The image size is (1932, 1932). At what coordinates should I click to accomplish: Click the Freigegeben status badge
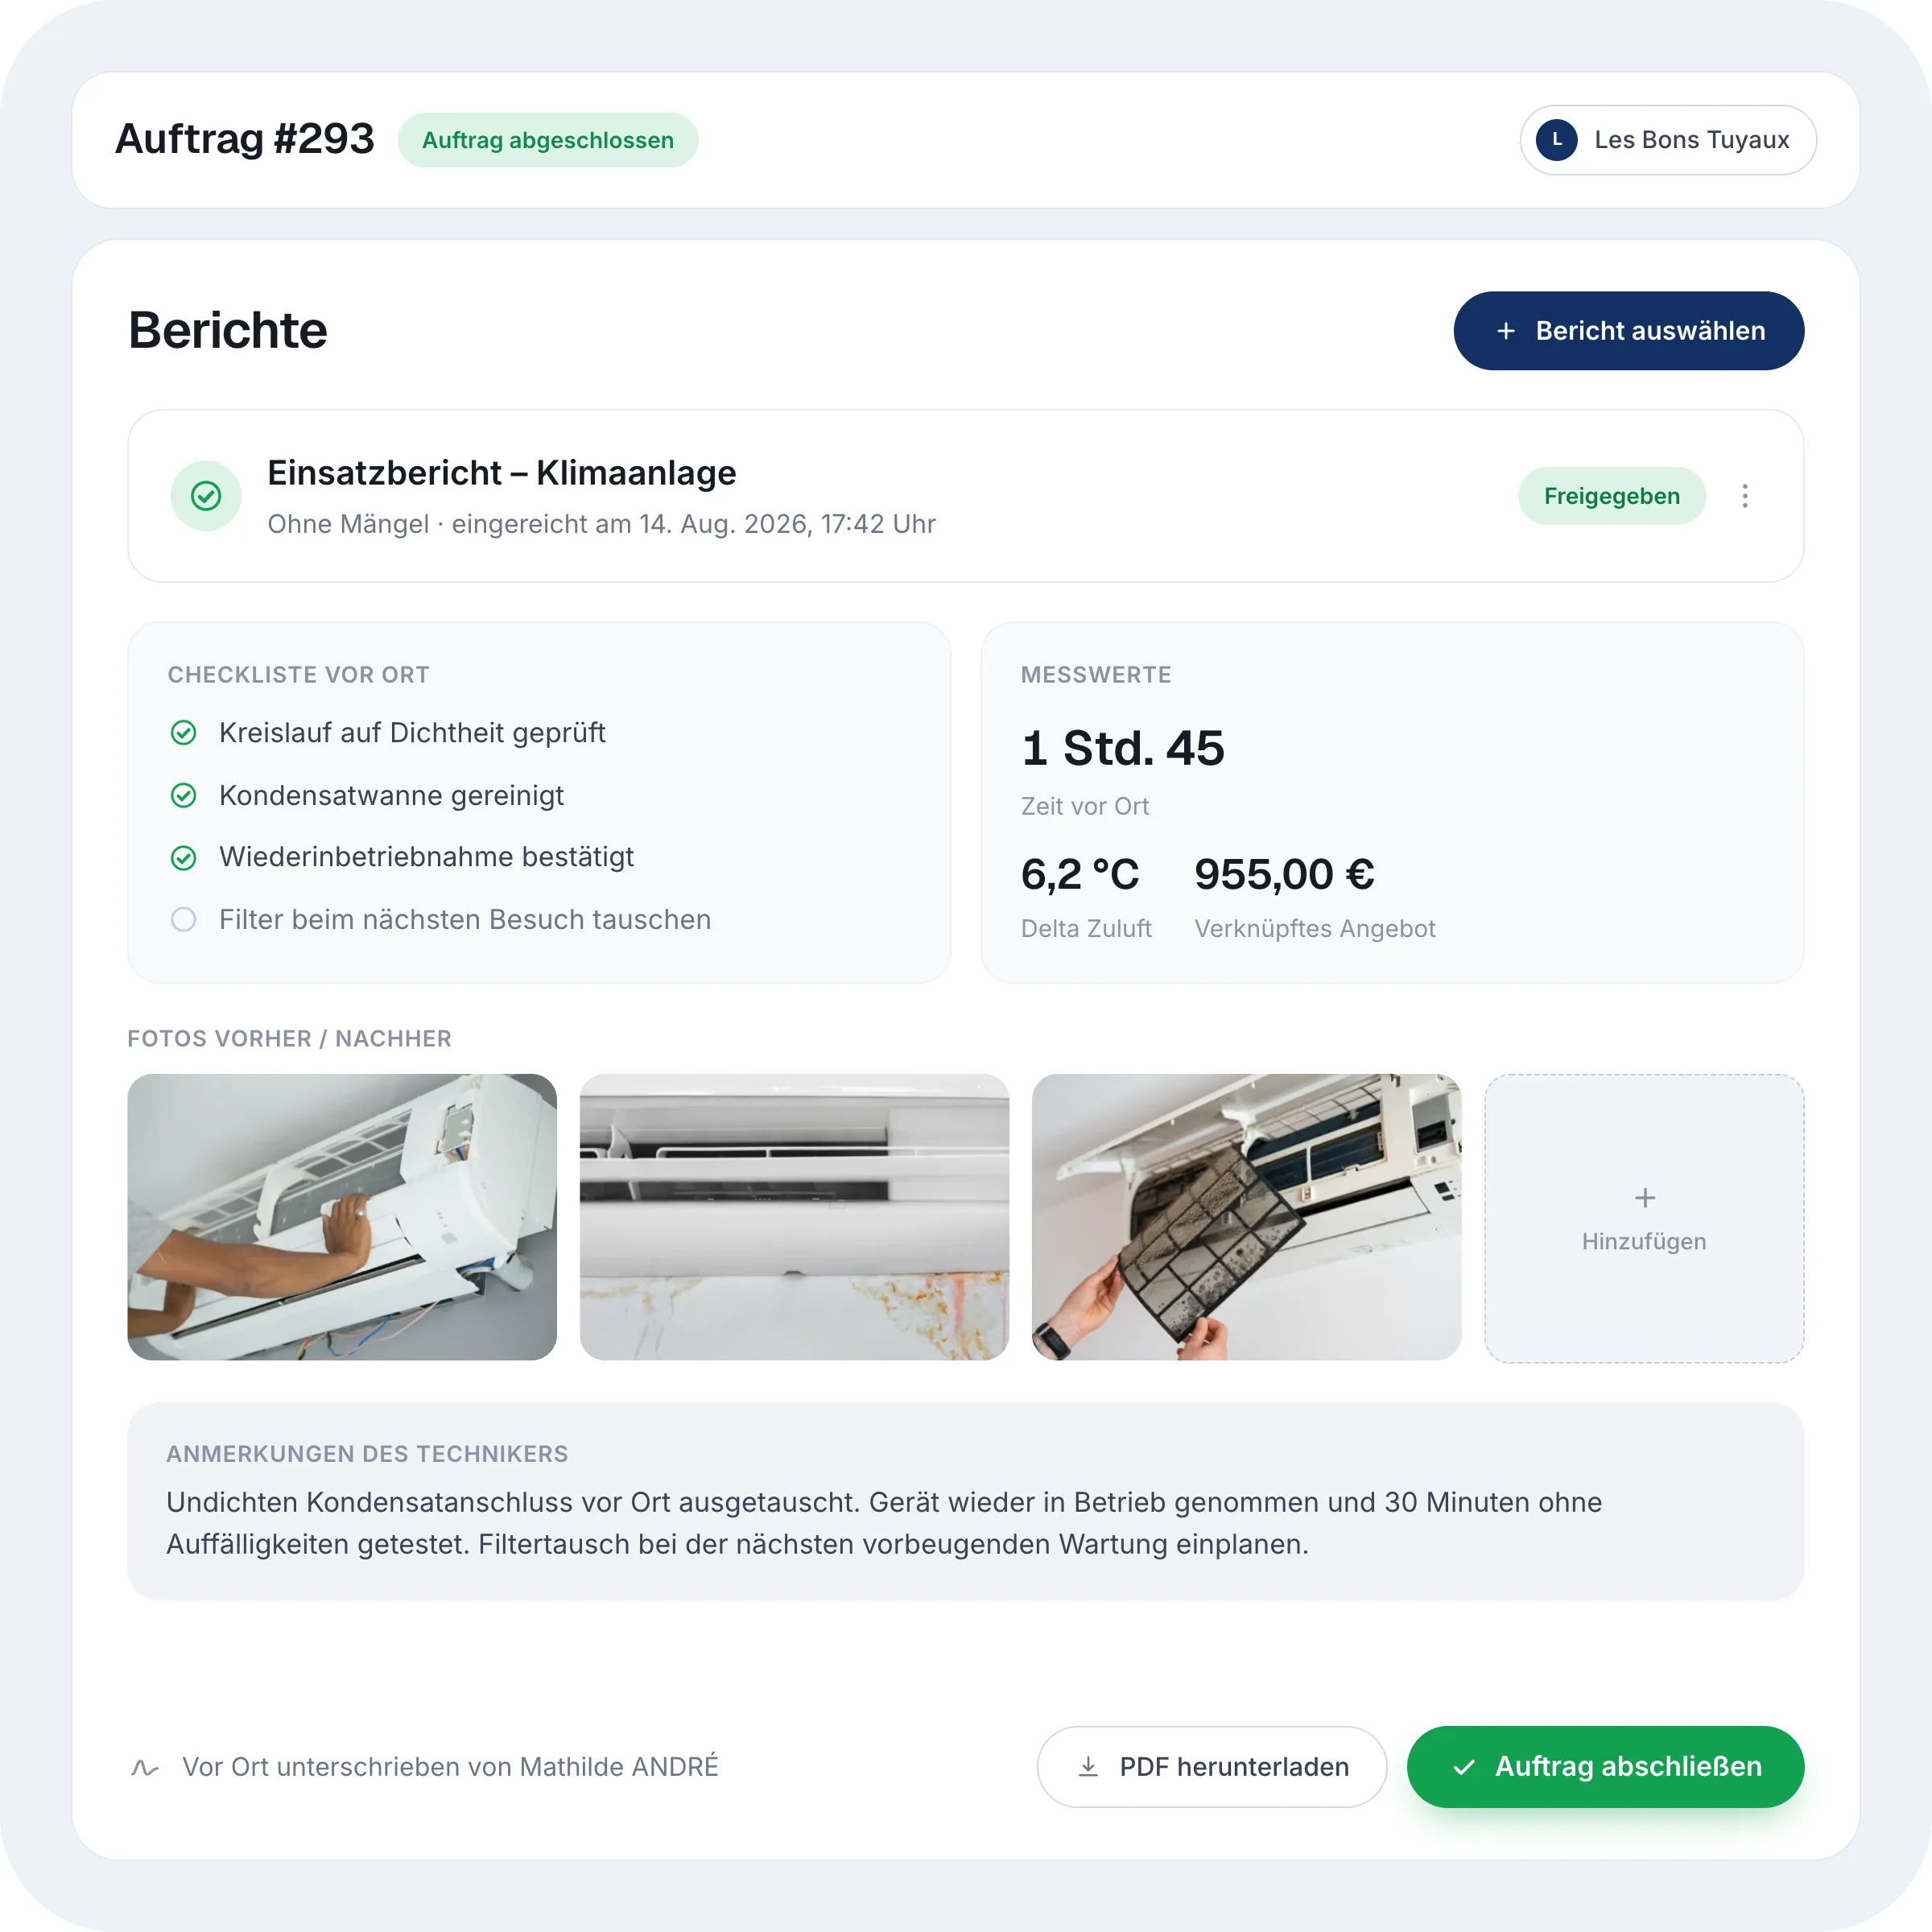point(1612,496)
